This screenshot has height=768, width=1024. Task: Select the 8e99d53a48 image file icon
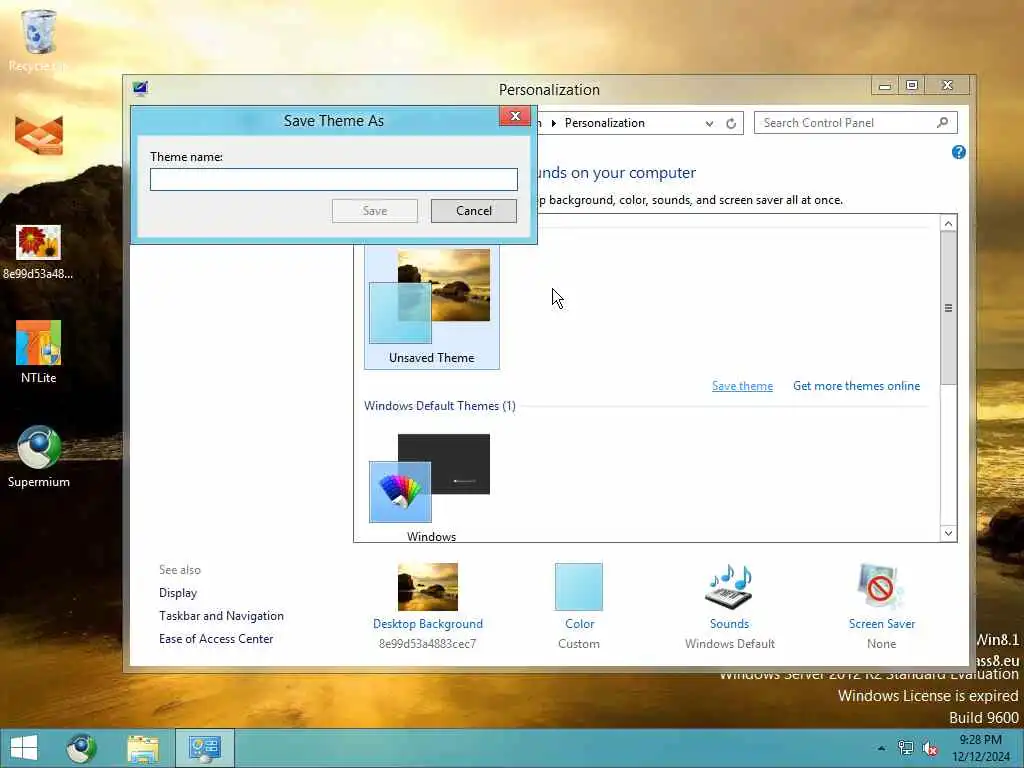[39, 252]
